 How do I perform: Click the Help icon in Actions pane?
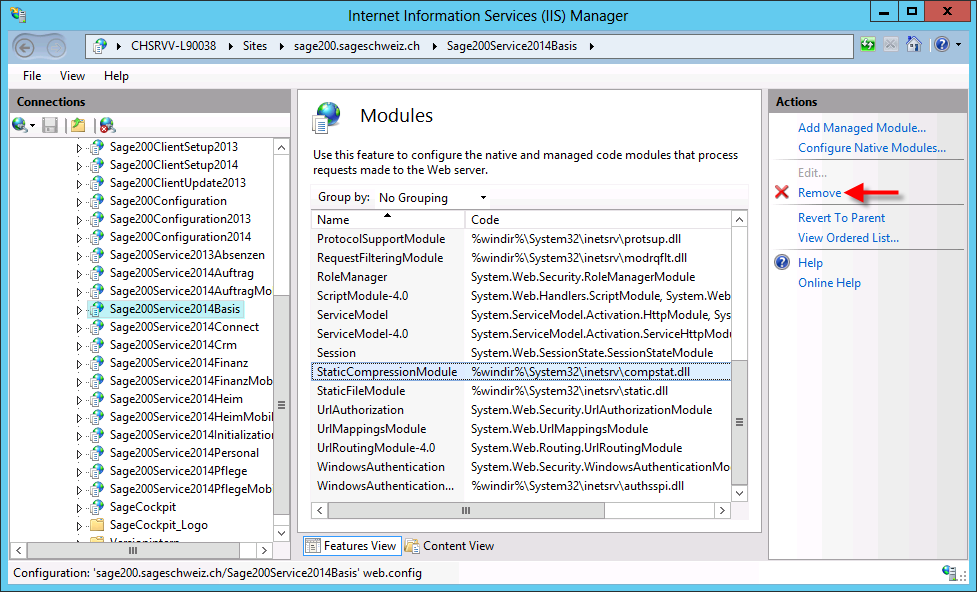click(782, 262)
